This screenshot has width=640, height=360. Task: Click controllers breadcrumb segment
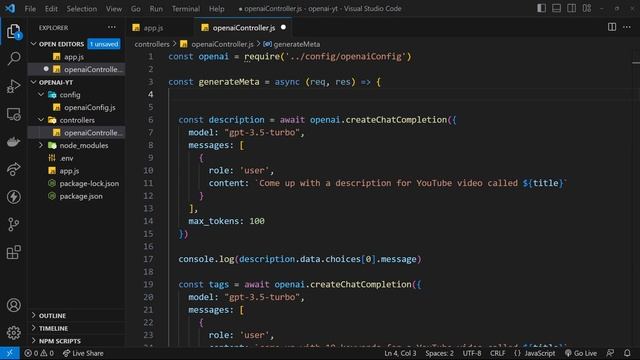[x=152, y=44]
